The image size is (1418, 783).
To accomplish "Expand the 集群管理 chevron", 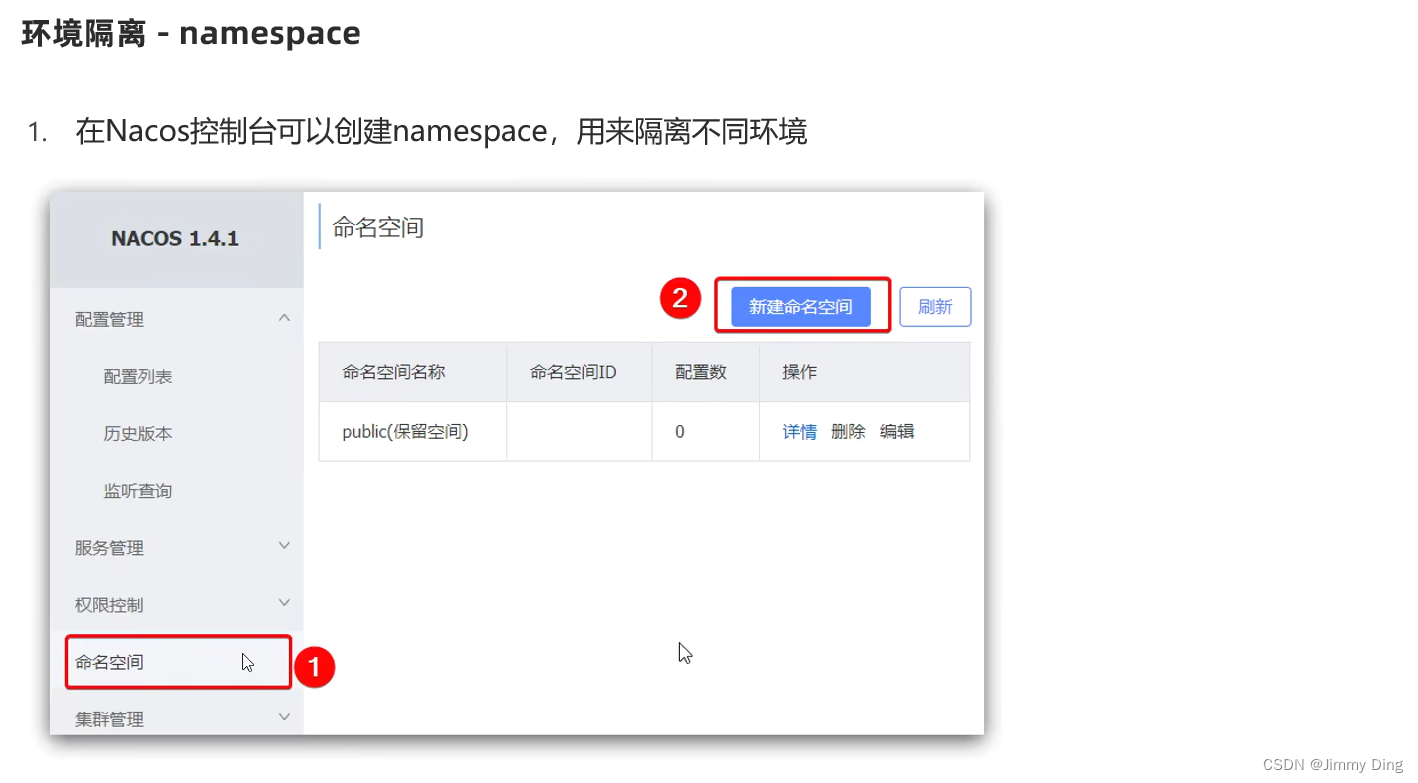I will 284,717.
